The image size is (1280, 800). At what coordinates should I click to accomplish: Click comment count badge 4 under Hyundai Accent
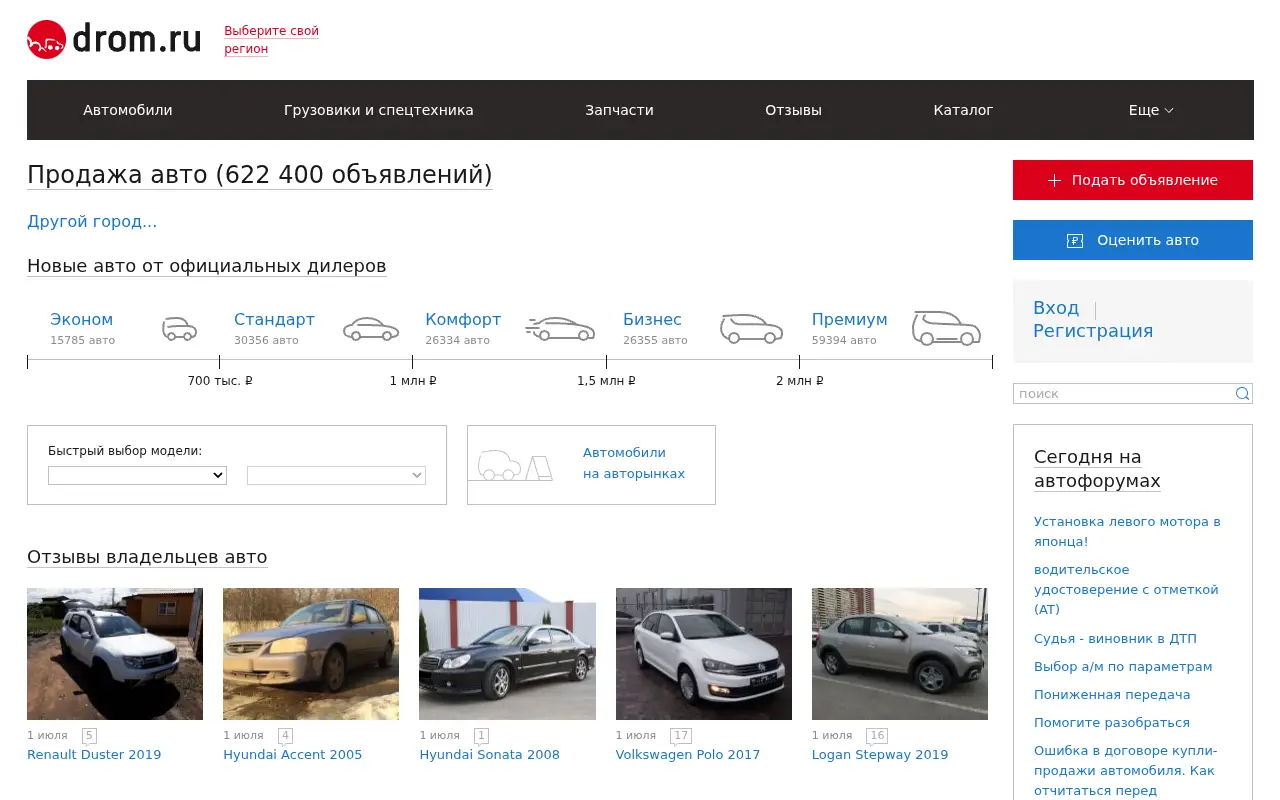(285, 736)
